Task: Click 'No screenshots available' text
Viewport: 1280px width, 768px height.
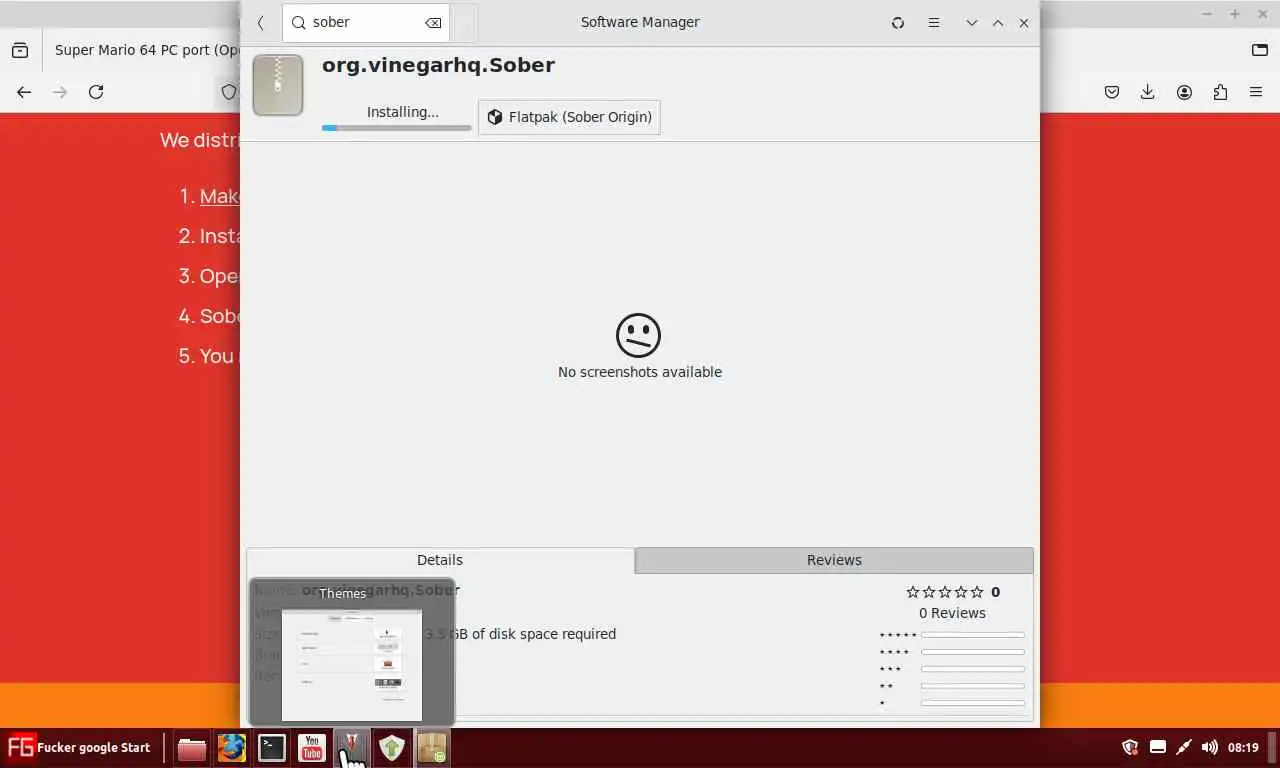Action: [640, 372]
